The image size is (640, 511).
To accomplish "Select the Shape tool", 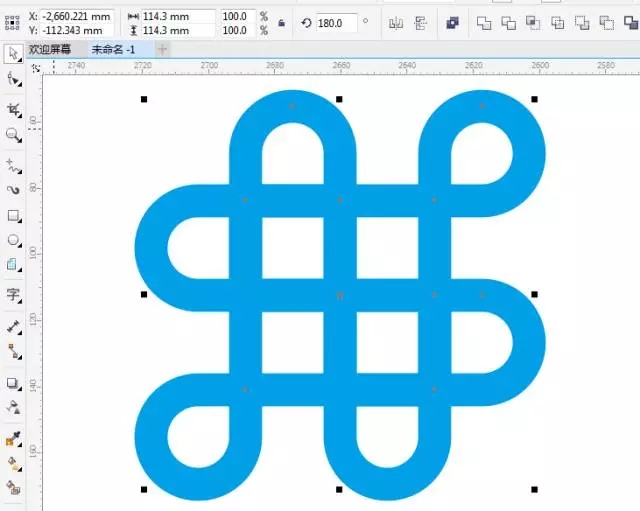I will (x=13, y=78).
